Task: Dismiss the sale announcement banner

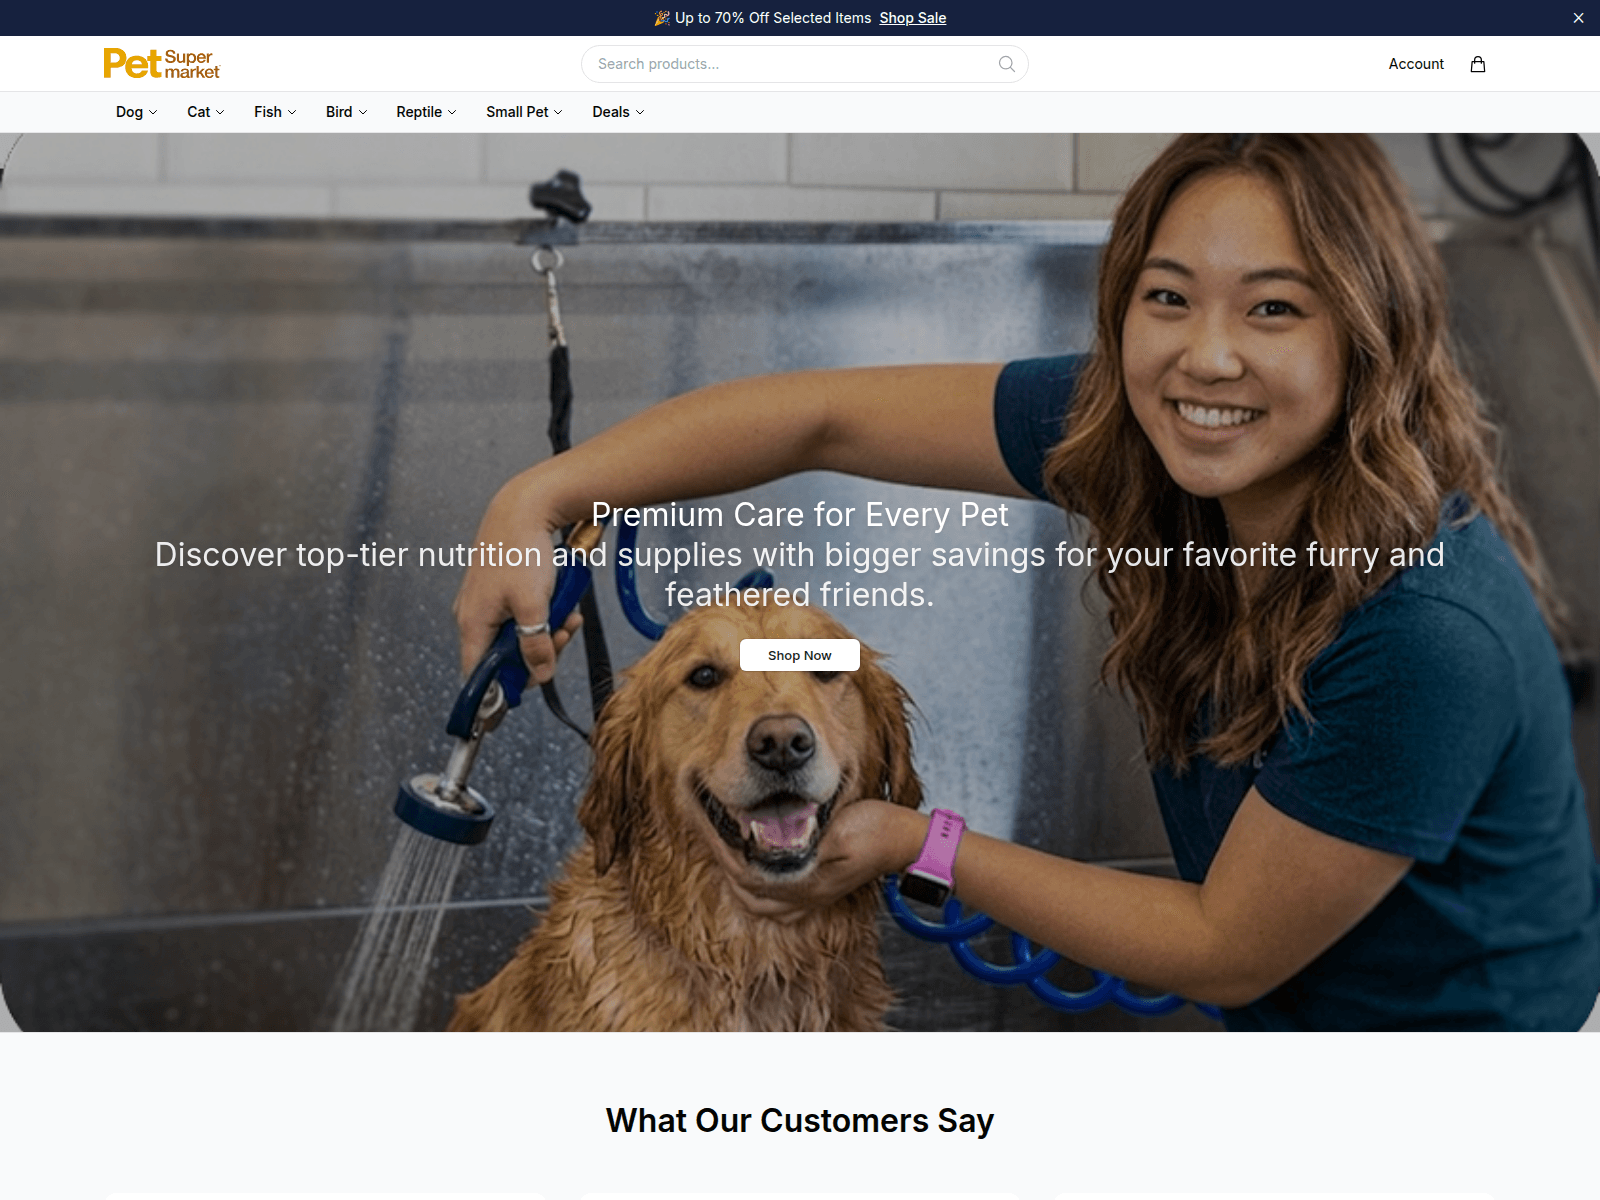Action: pos(1578,18)
